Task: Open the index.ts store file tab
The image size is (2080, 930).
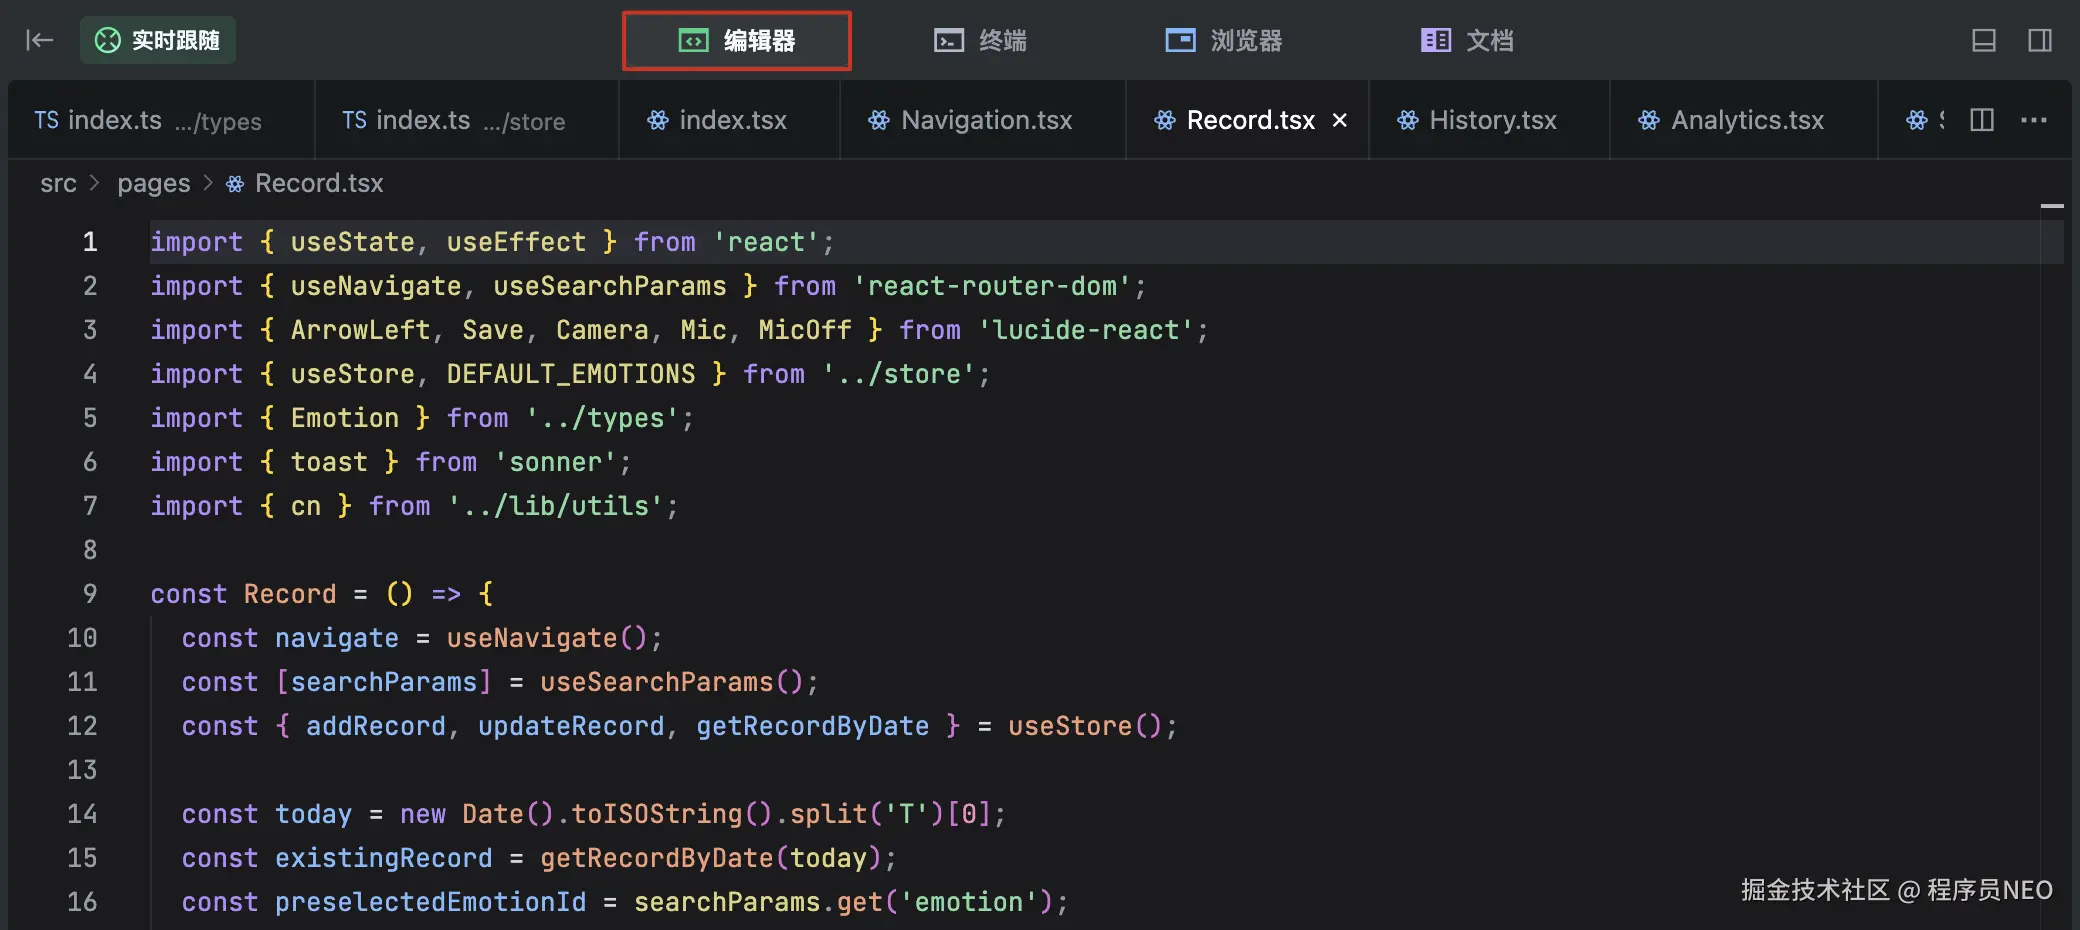Action: pos(467,120)
